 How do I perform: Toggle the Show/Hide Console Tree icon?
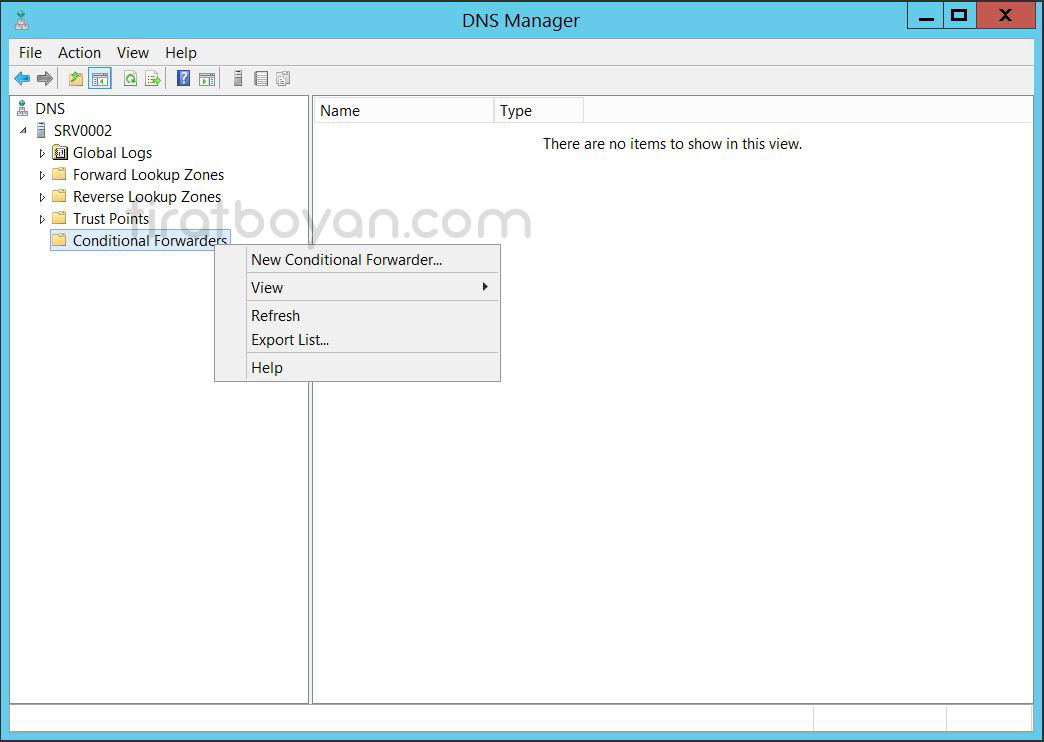pyautogui.click(x=100, y=79)
